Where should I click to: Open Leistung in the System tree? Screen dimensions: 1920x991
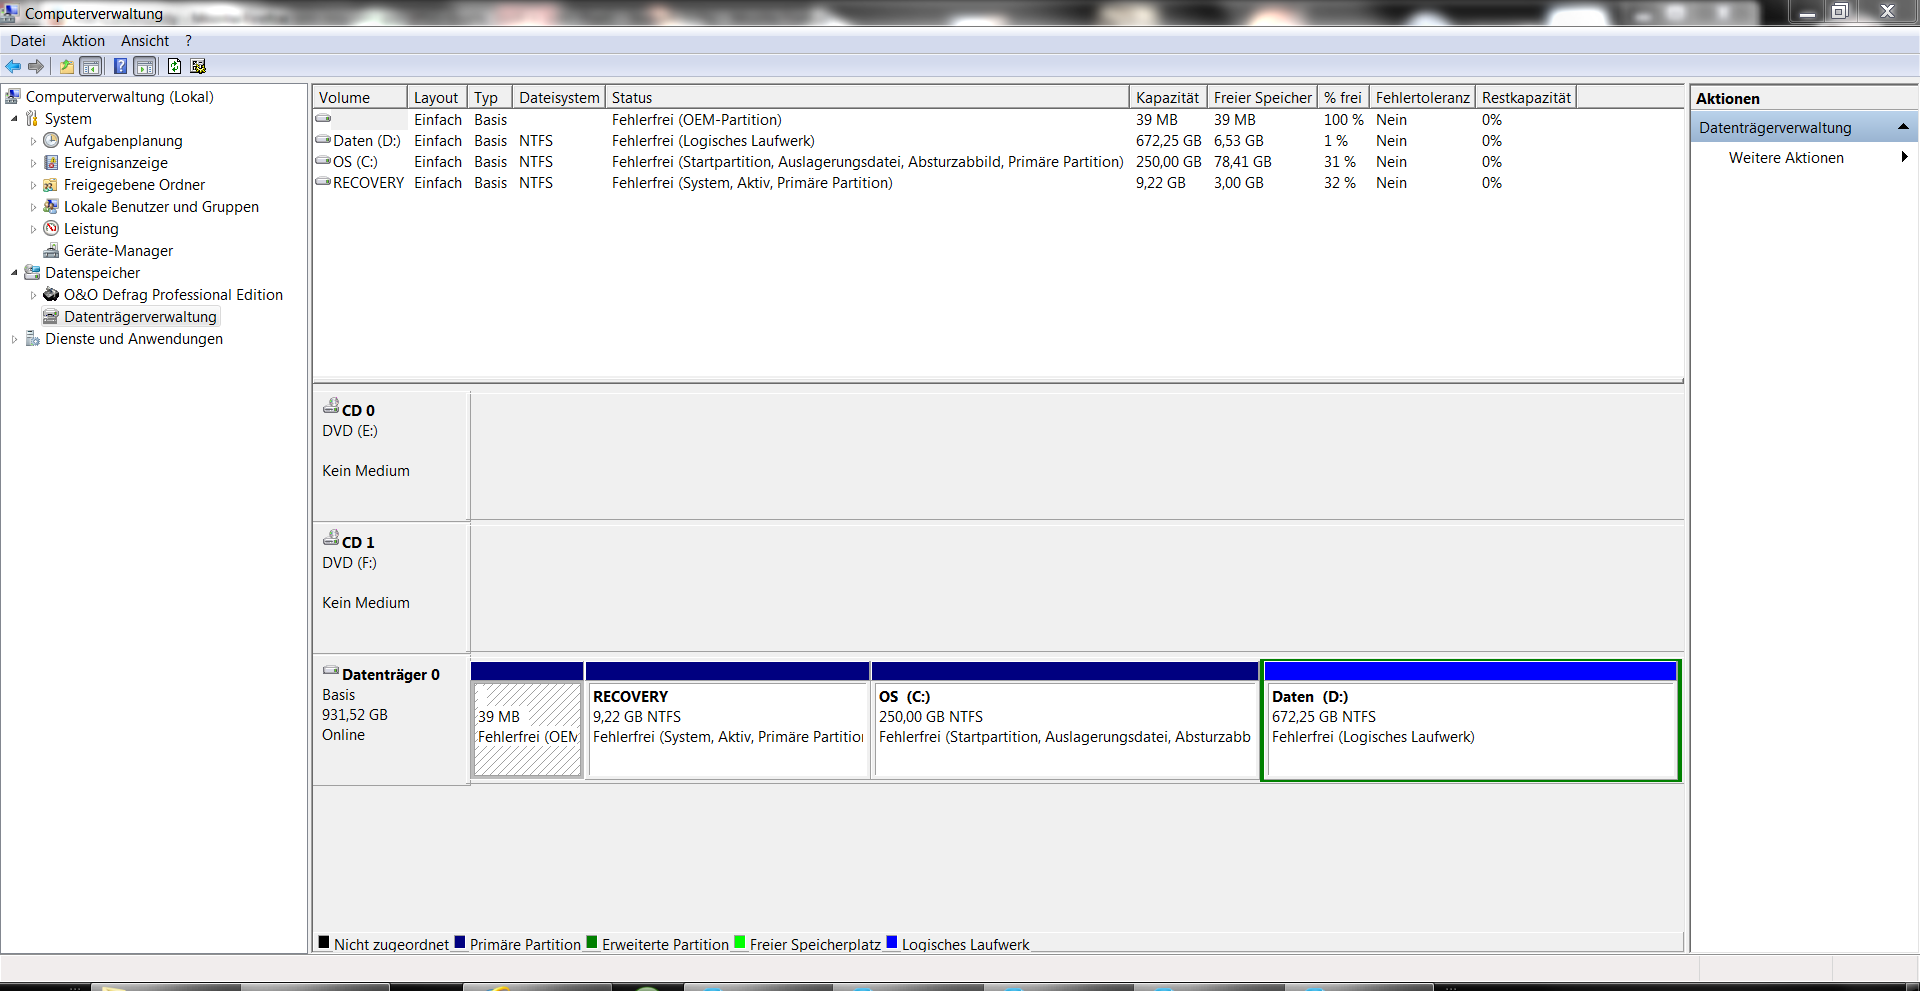click(91, 229)
